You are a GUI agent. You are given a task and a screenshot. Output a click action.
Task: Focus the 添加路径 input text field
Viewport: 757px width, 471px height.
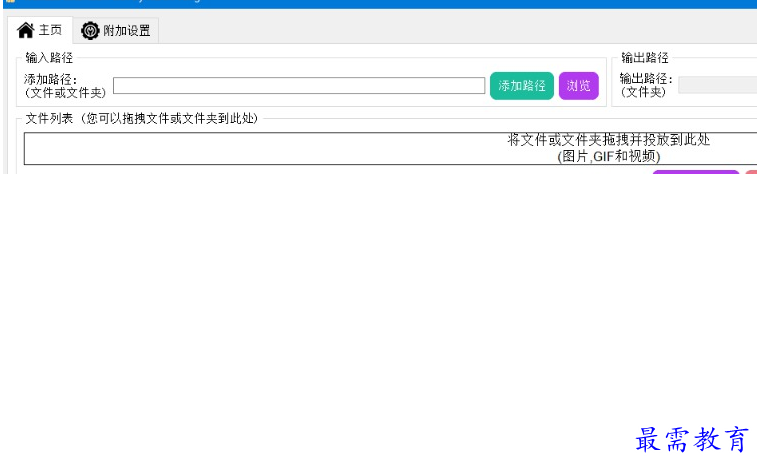(x=299, y=86)
